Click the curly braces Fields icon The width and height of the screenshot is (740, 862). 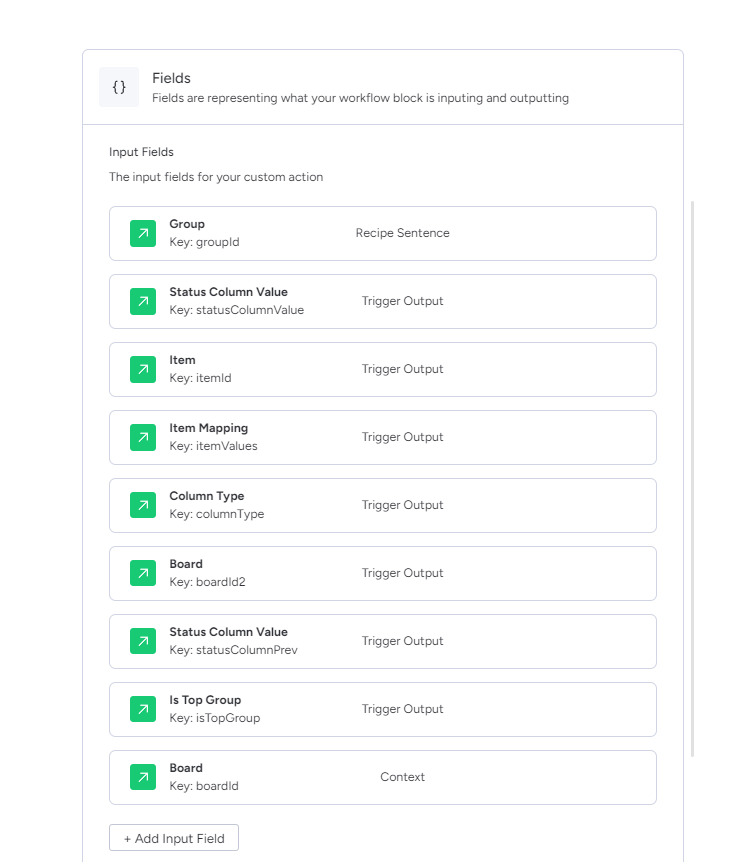click(119, 87)
